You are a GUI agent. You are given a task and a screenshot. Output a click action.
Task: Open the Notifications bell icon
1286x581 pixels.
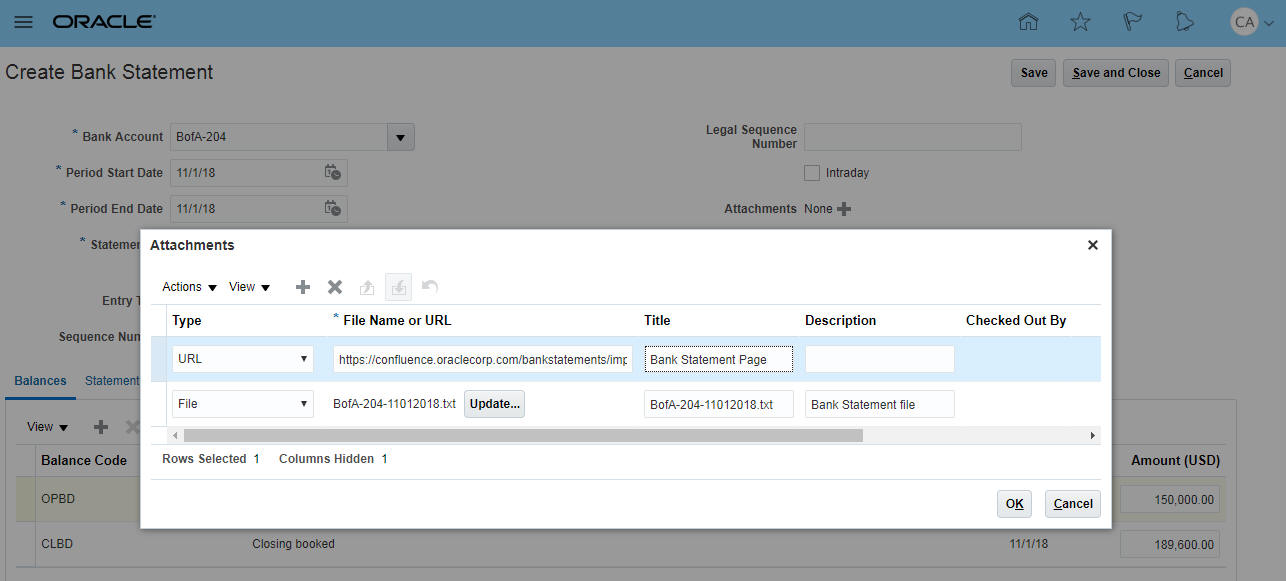click(1185, 22)
